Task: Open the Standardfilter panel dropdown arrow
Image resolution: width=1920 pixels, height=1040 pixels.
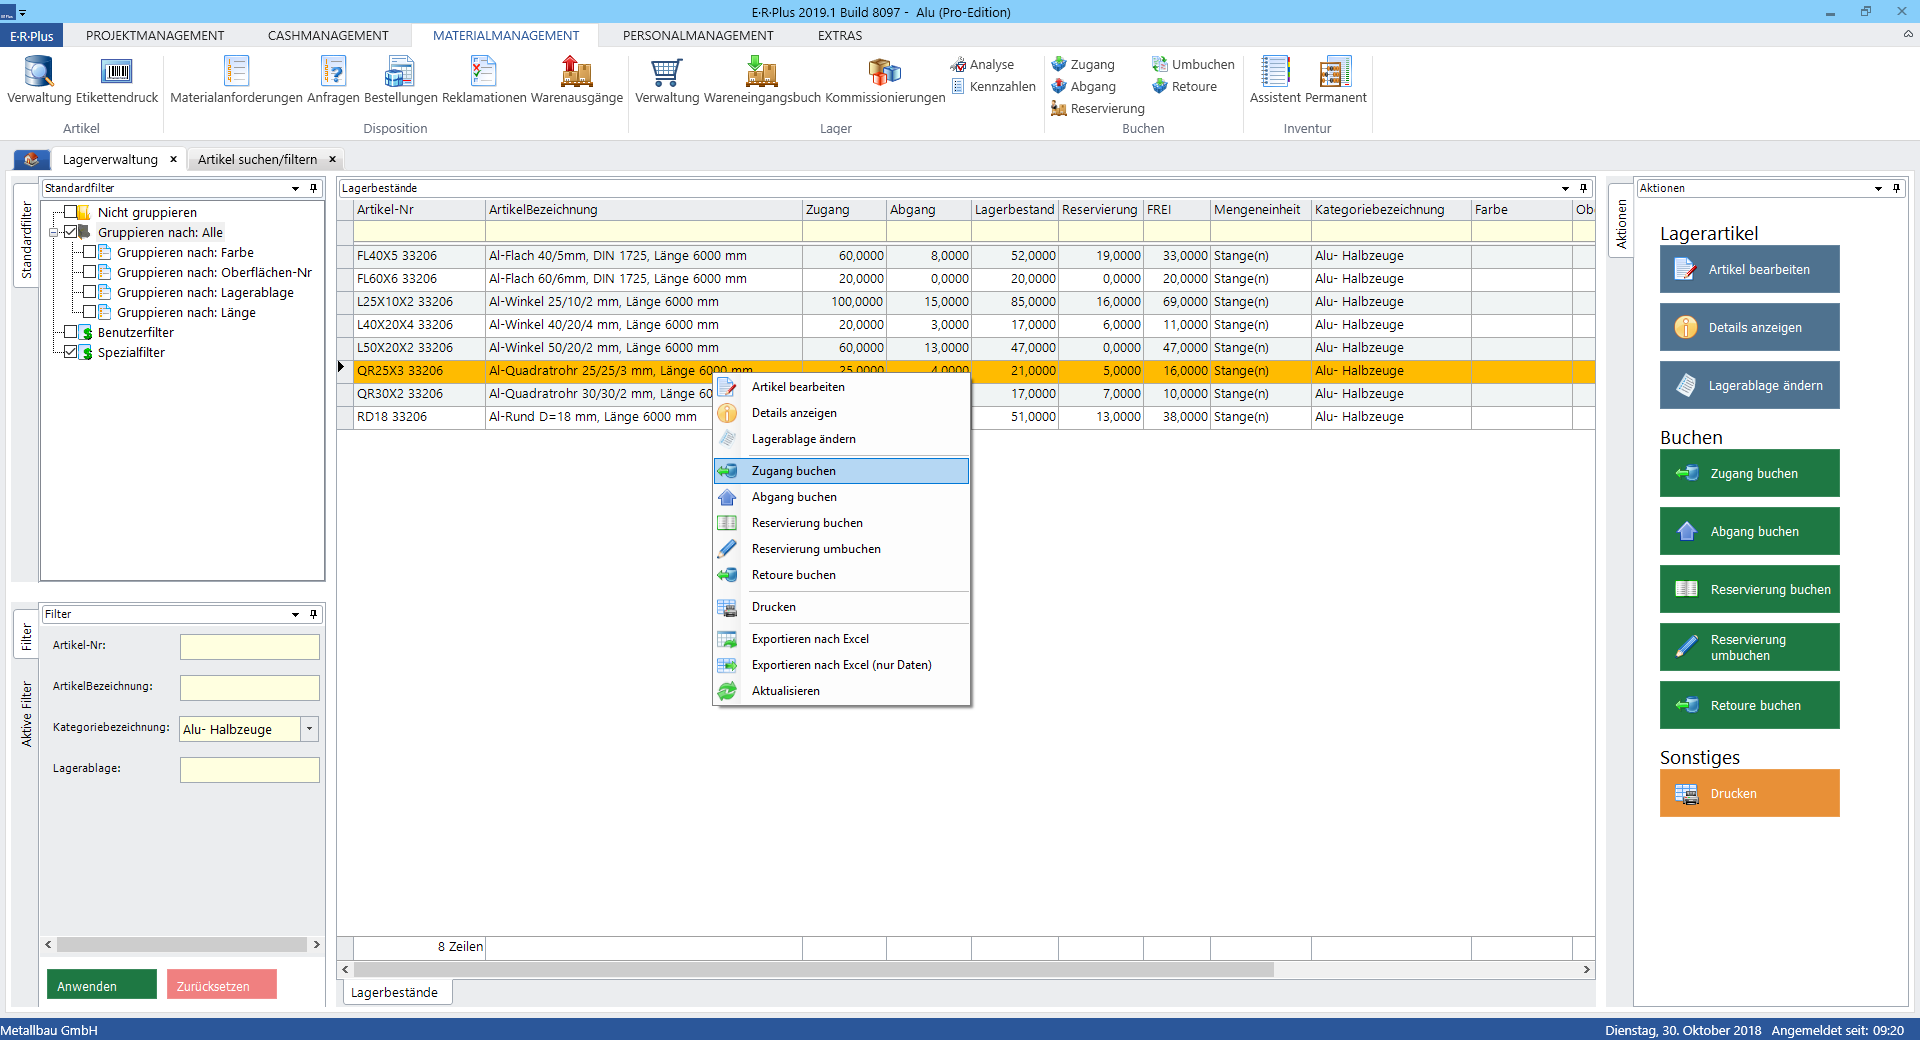Action: [x=295, y=188]
